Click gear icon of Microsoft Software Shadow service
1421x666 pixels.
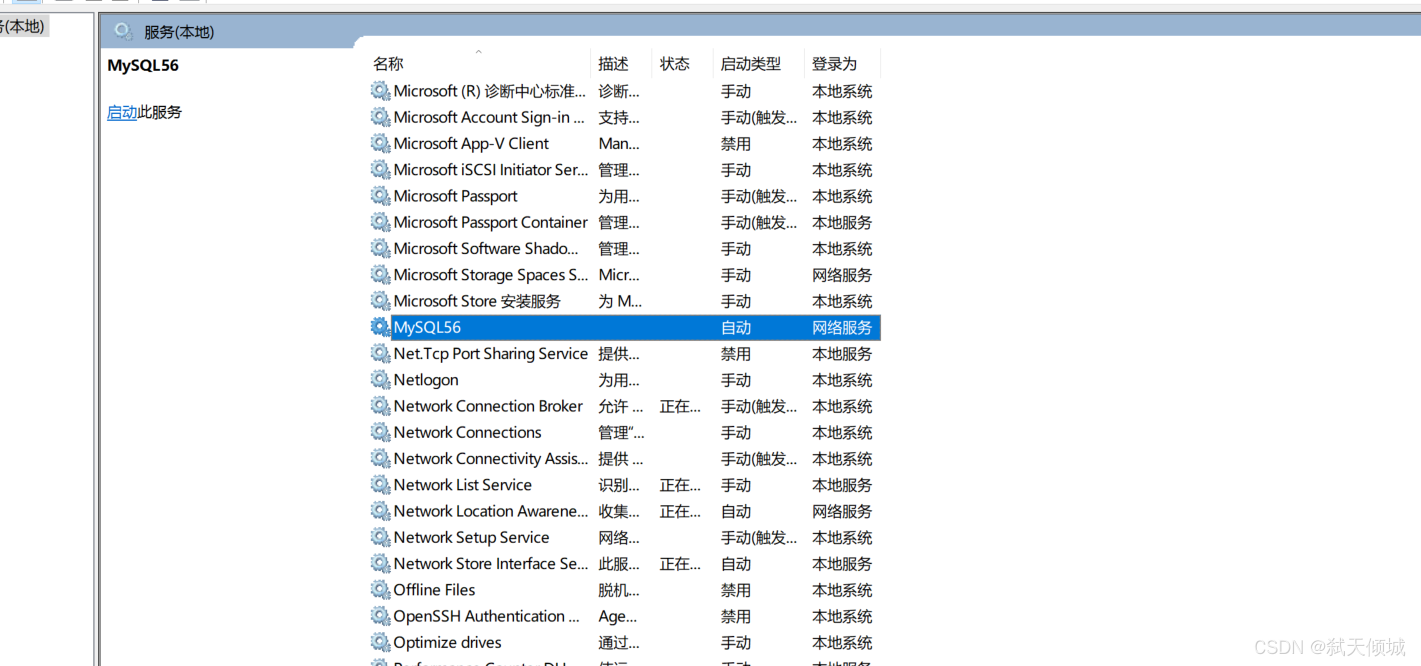click(380, 248)
